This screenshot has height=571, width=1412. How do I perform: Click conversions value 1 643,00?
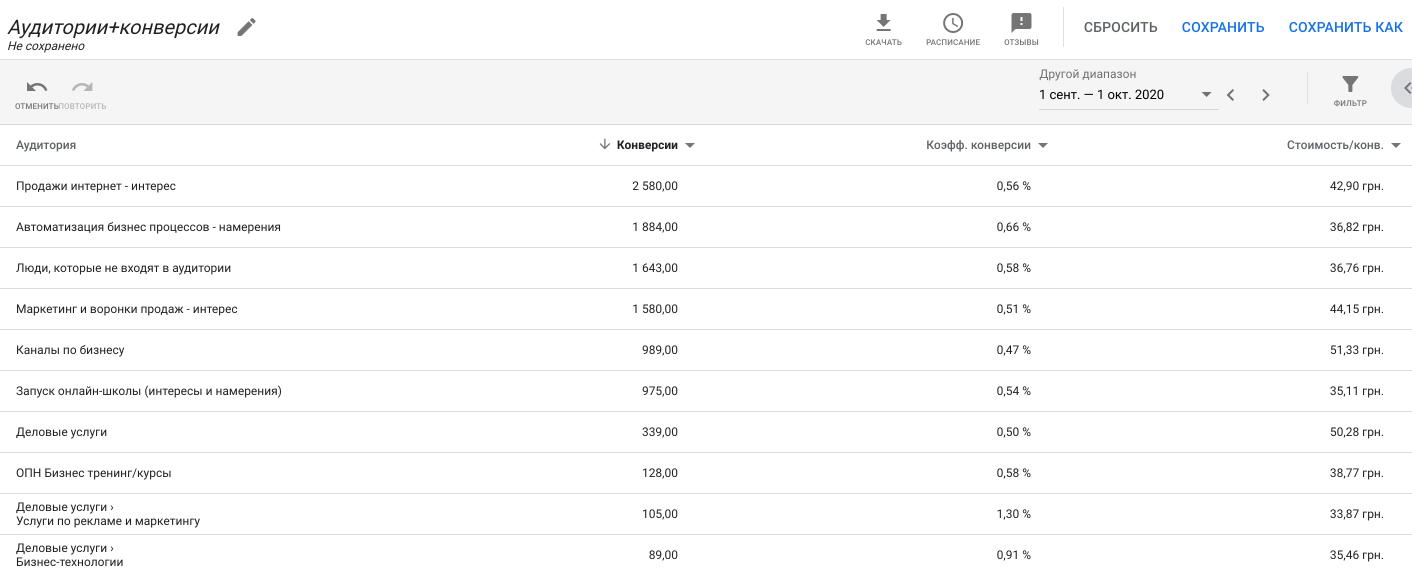coord(654,268)
